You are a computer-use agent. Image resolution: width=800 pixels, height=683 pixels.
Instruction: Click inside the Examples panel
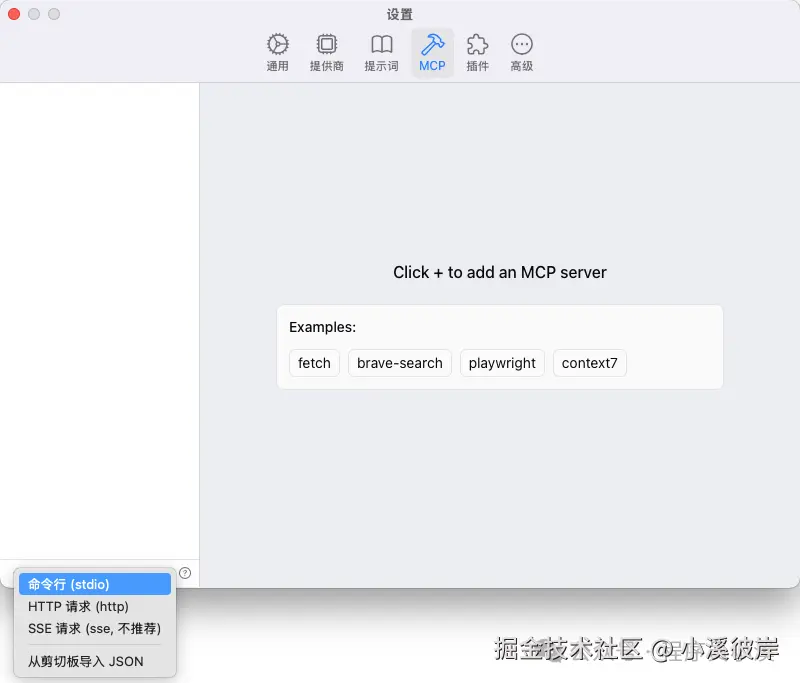(x=500, y=327)
